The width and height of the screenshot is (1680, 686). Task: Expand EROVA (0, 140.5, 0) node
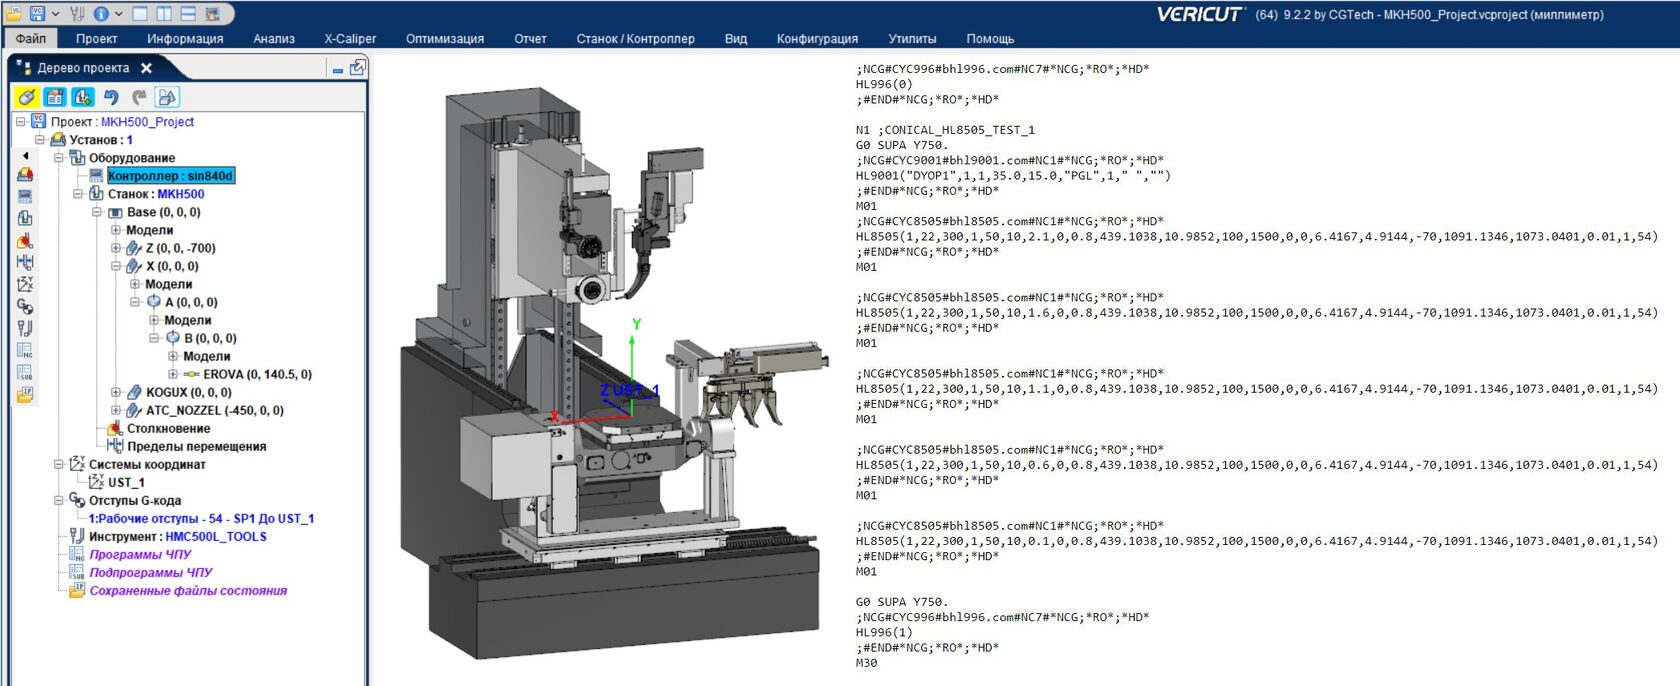[x=173, y=374]
